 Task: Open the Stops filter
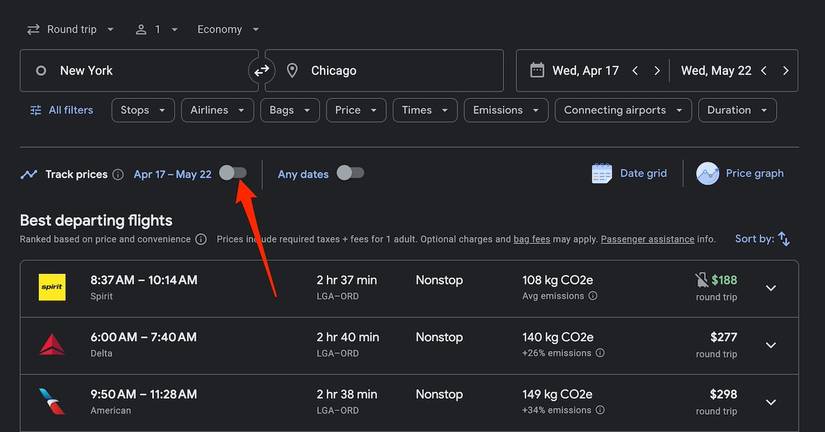(x=142, y=110)
